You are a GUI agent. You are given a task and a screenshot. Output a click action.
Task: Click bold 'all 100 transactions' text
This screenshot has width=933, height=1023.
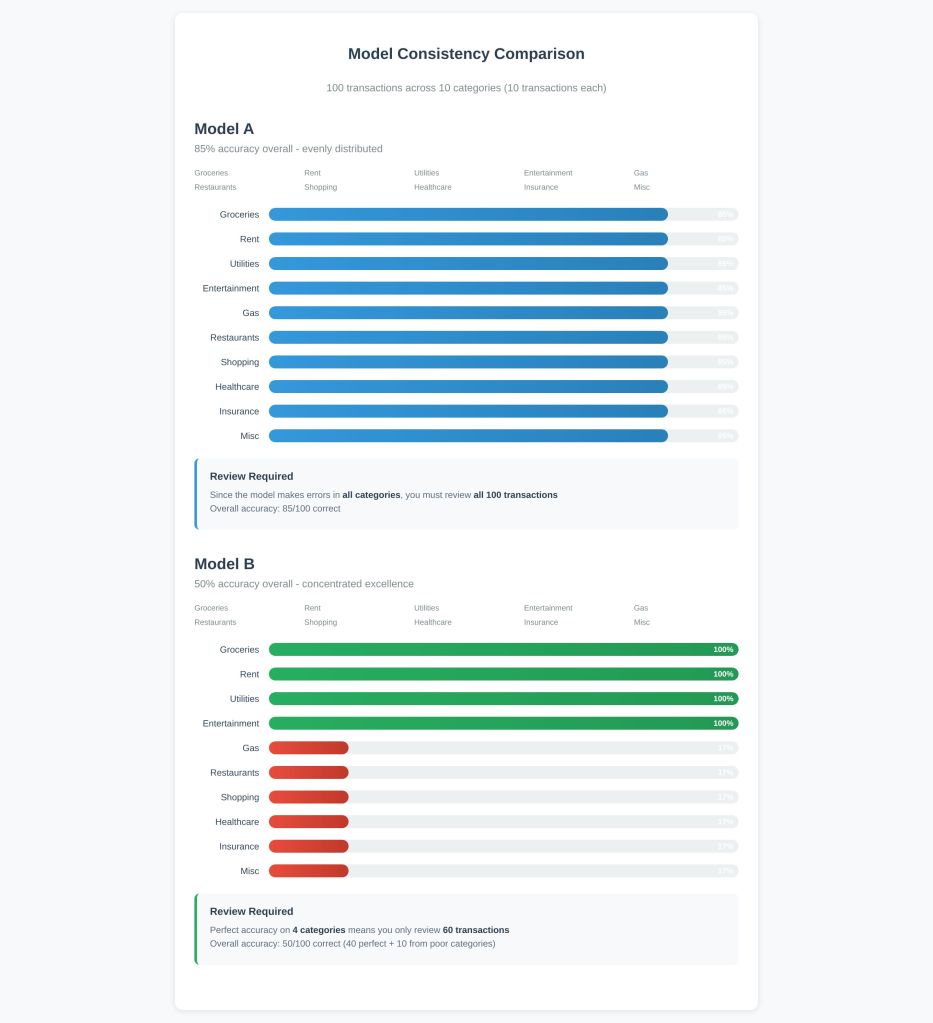tap(515, 495)
